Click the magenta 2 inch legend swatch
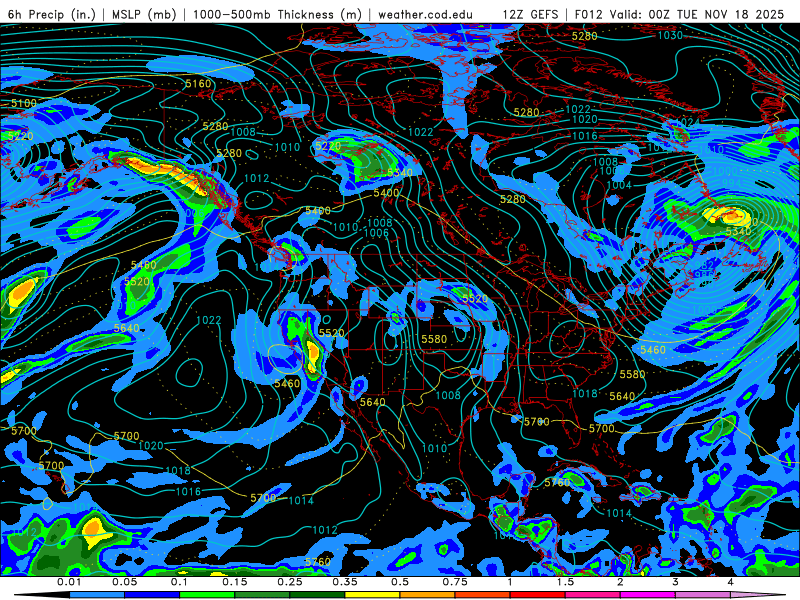Viewport: 800px width, 600px height. point(648,595)
